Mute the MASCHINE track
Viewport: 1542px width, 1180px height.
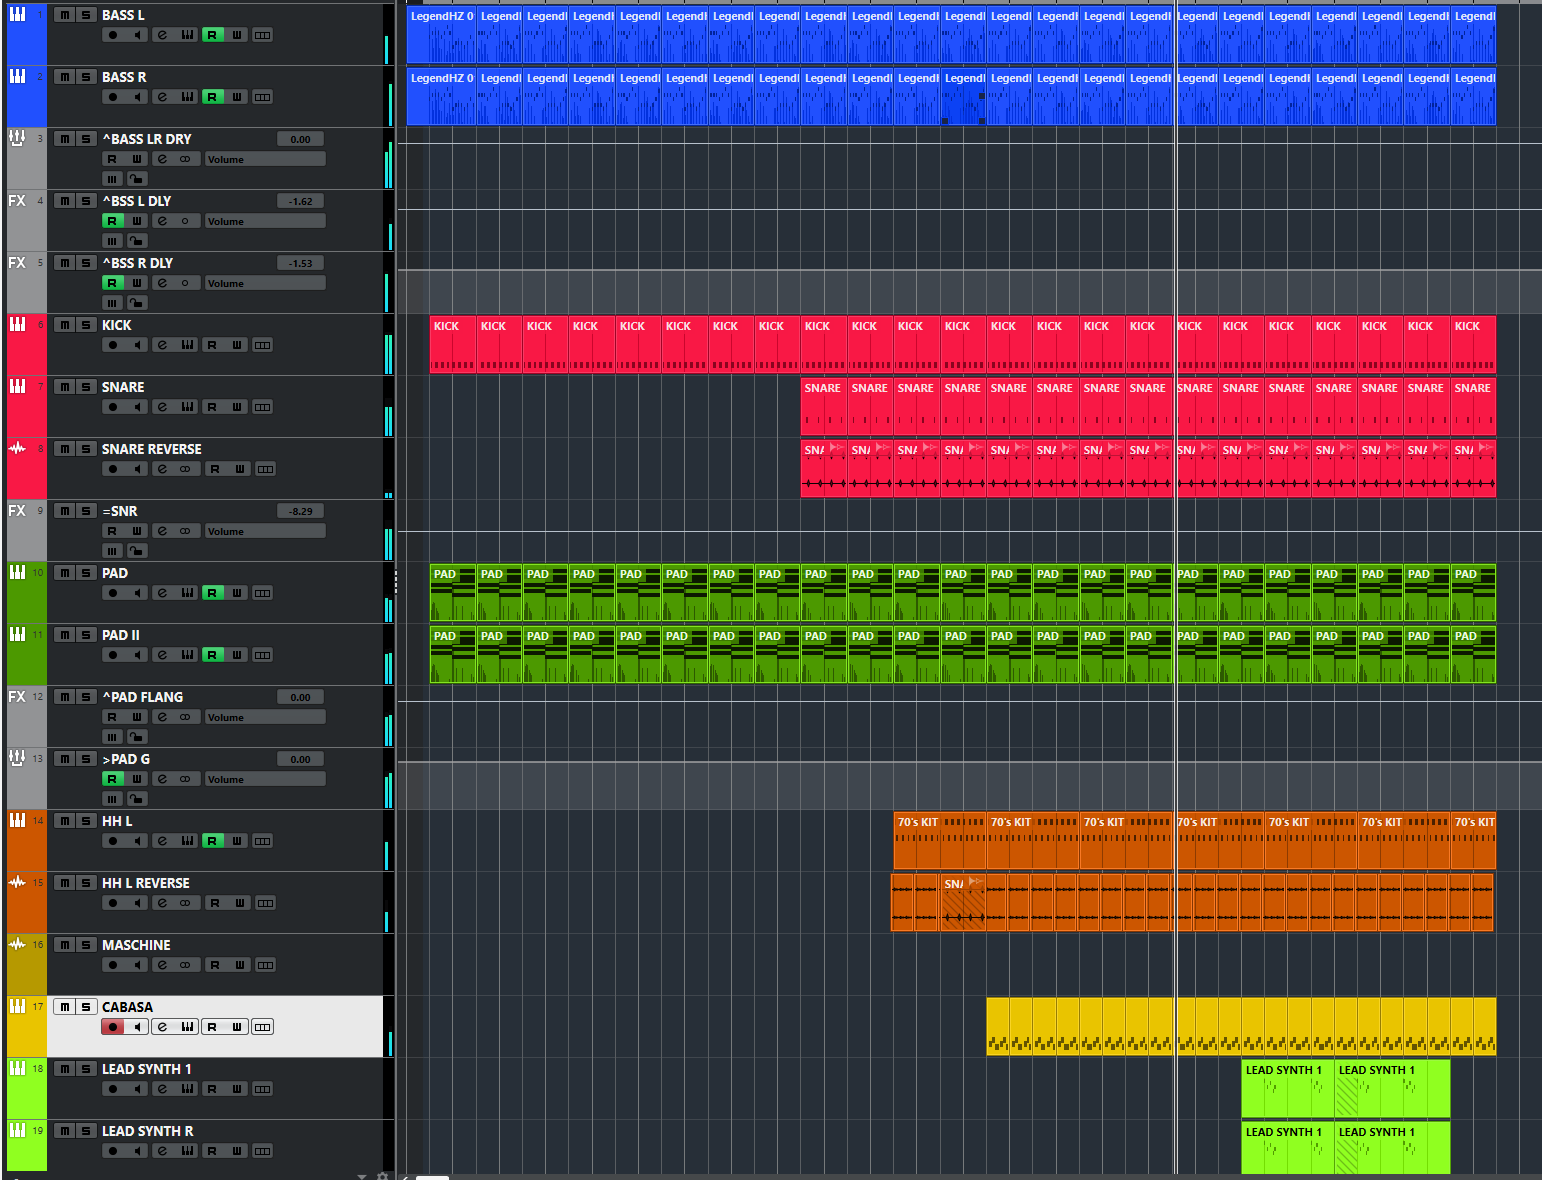click(64, 945)
